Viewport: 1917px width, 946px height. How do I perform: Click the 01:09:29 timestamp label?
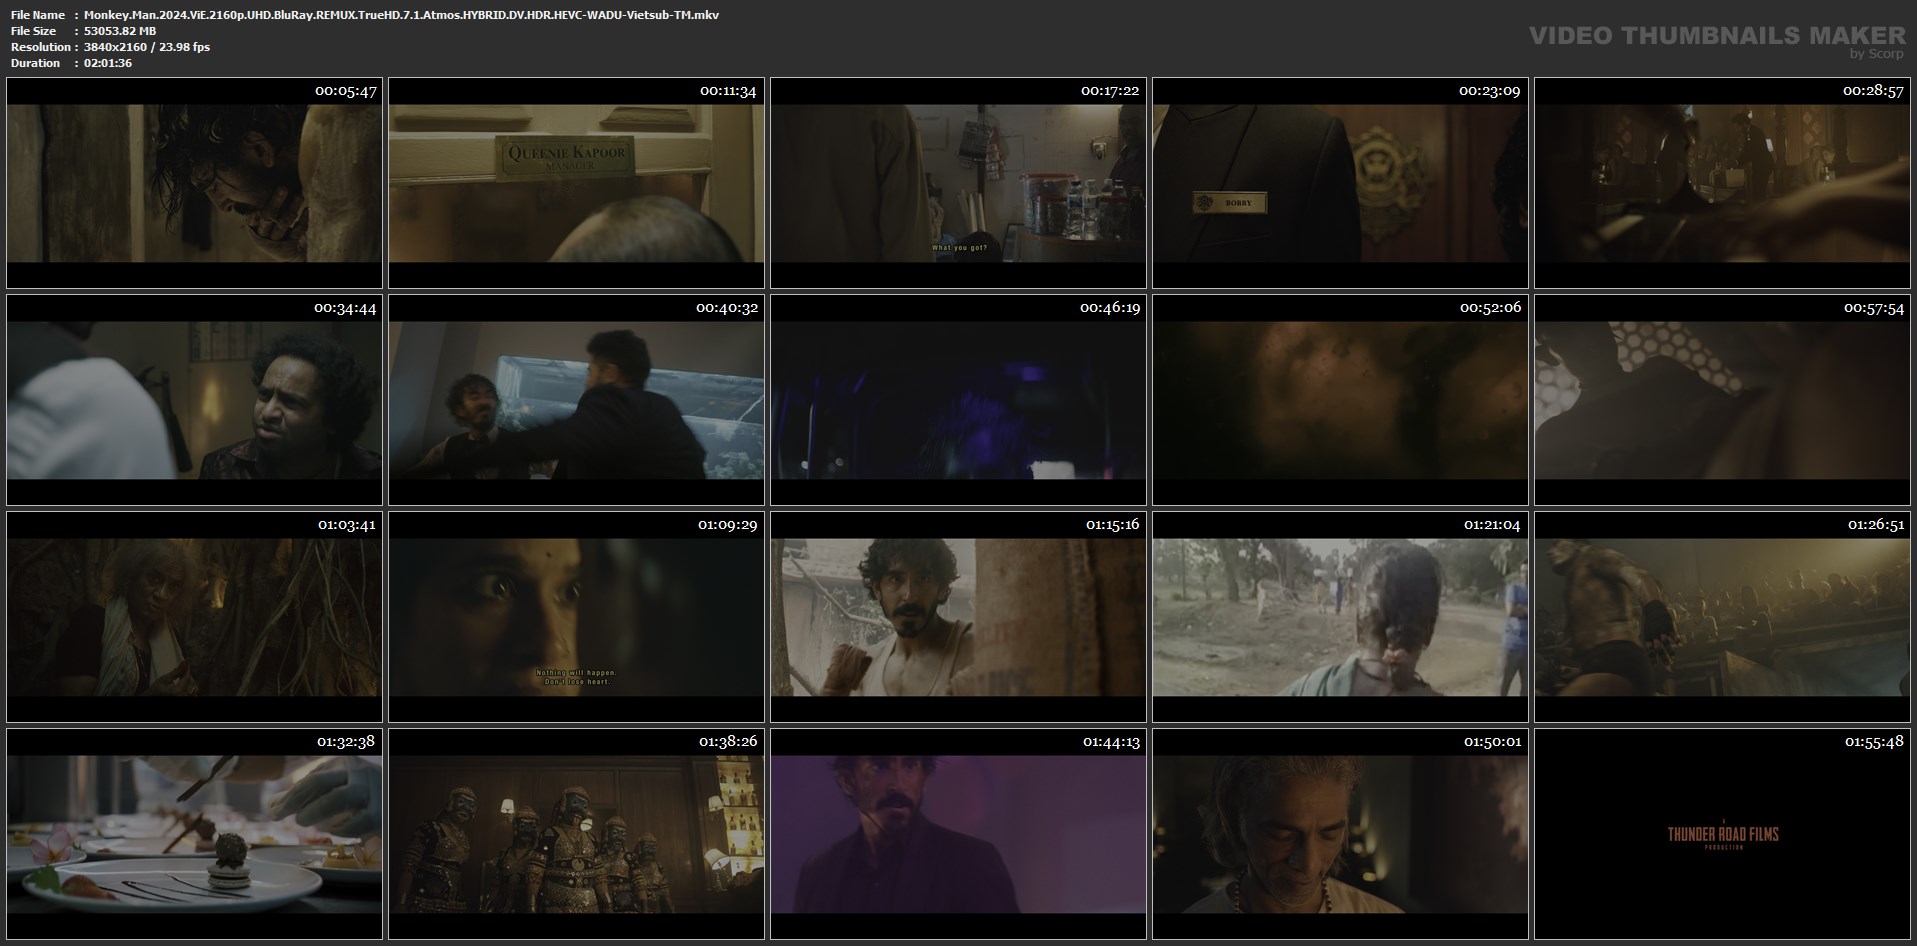point(727,525)
